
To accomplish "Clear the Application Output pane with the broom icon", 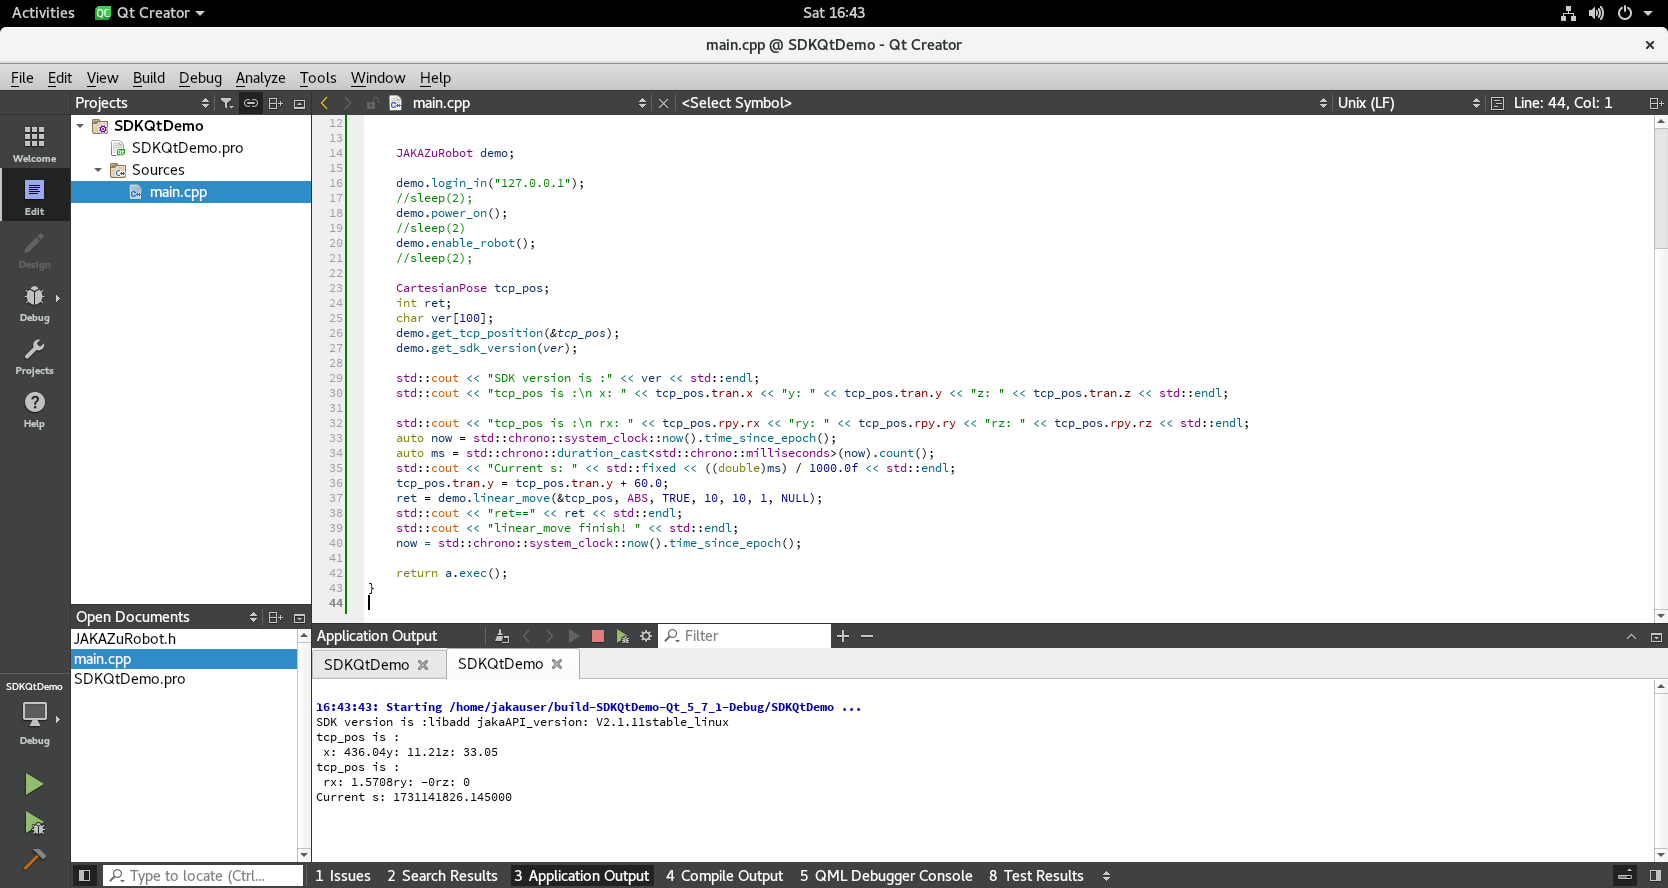I will (x=502, y=636).
